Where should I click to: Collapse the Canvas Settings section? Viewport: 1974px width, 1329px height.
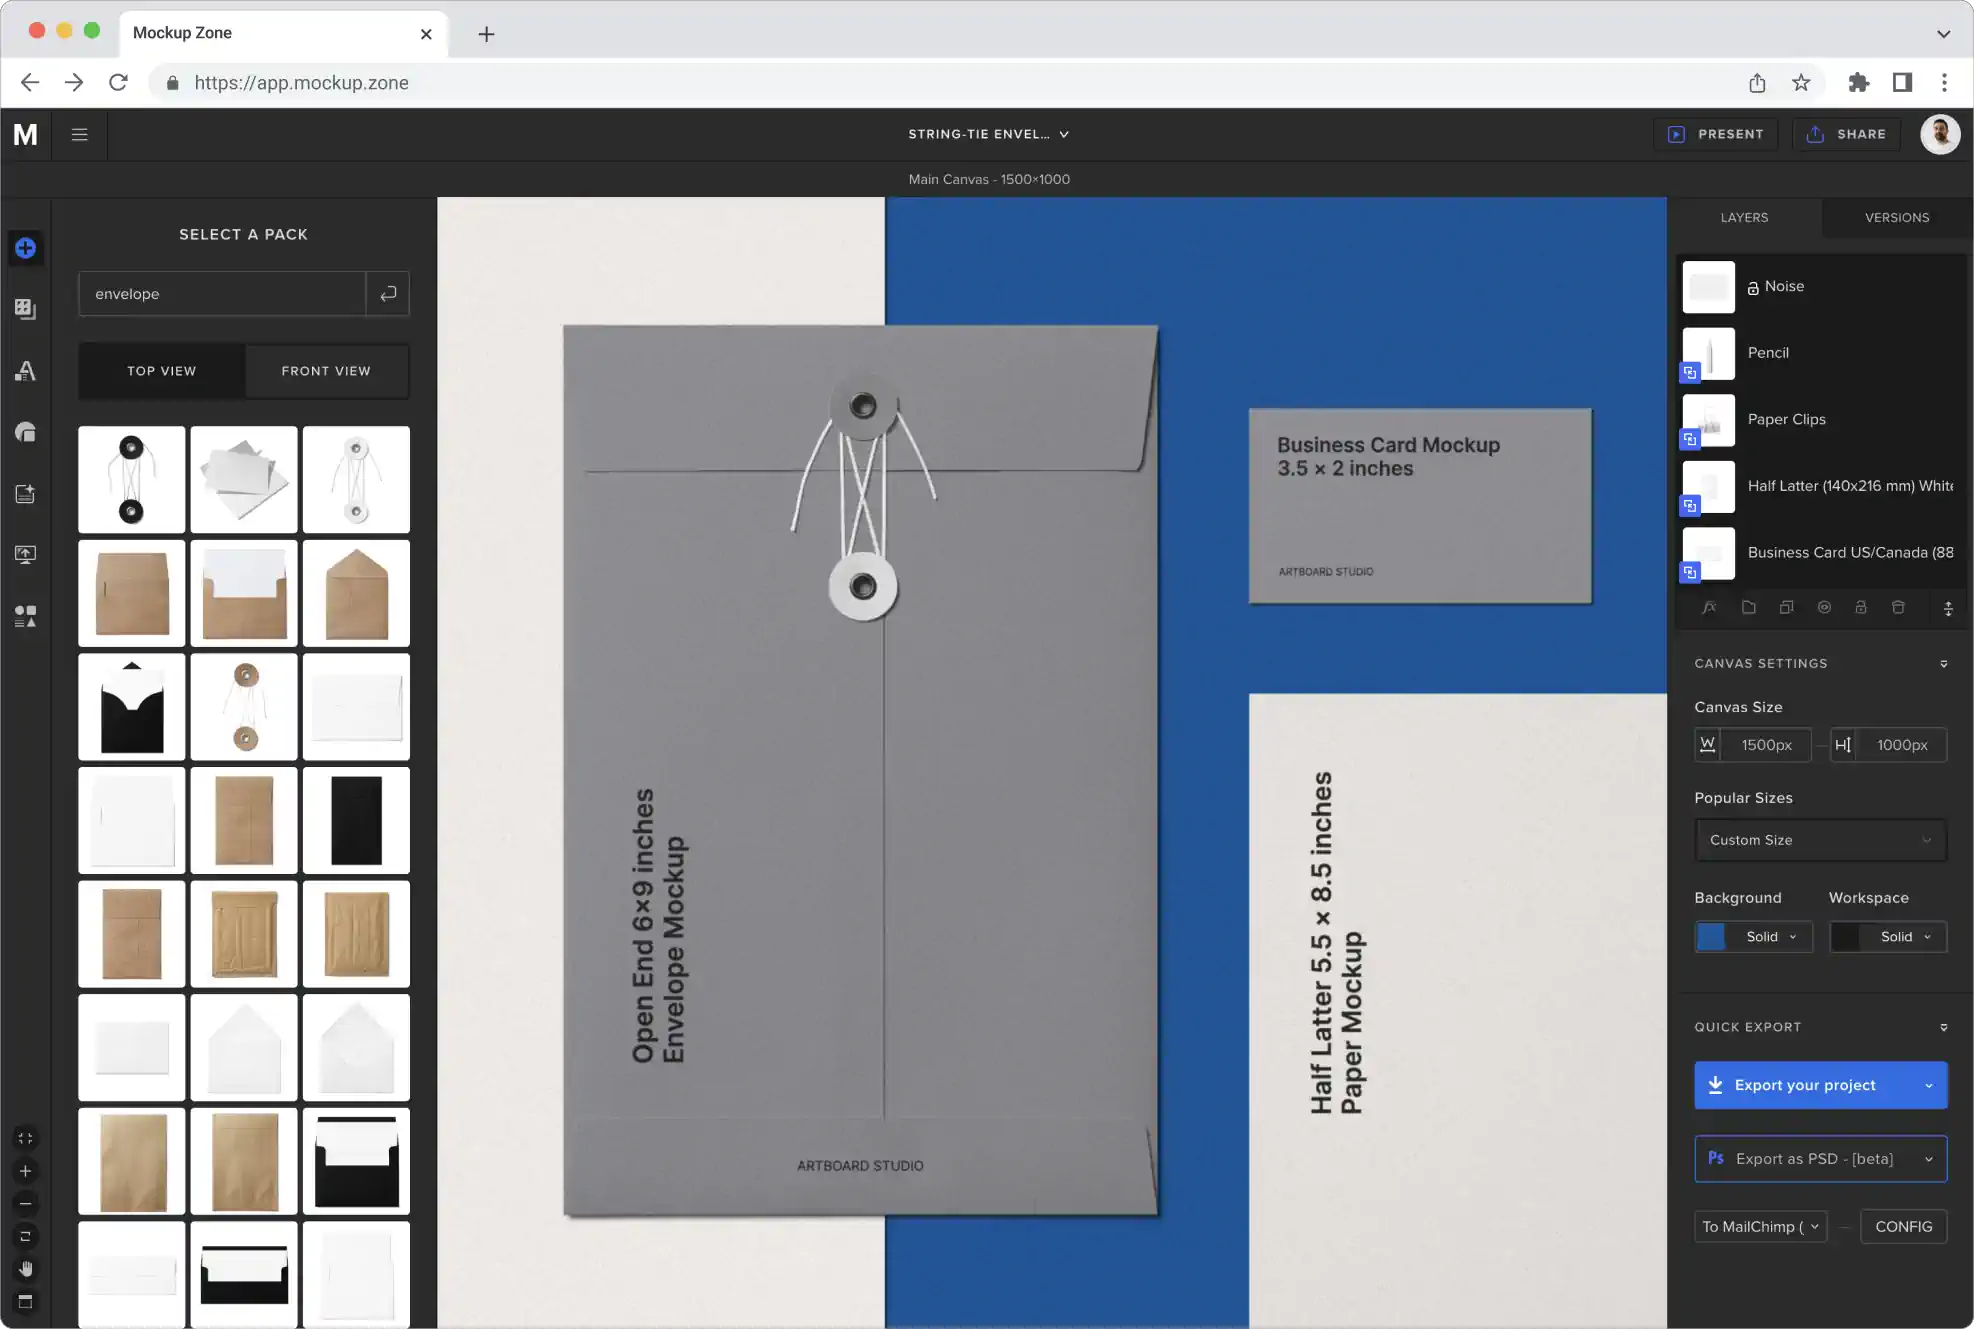1944,663
